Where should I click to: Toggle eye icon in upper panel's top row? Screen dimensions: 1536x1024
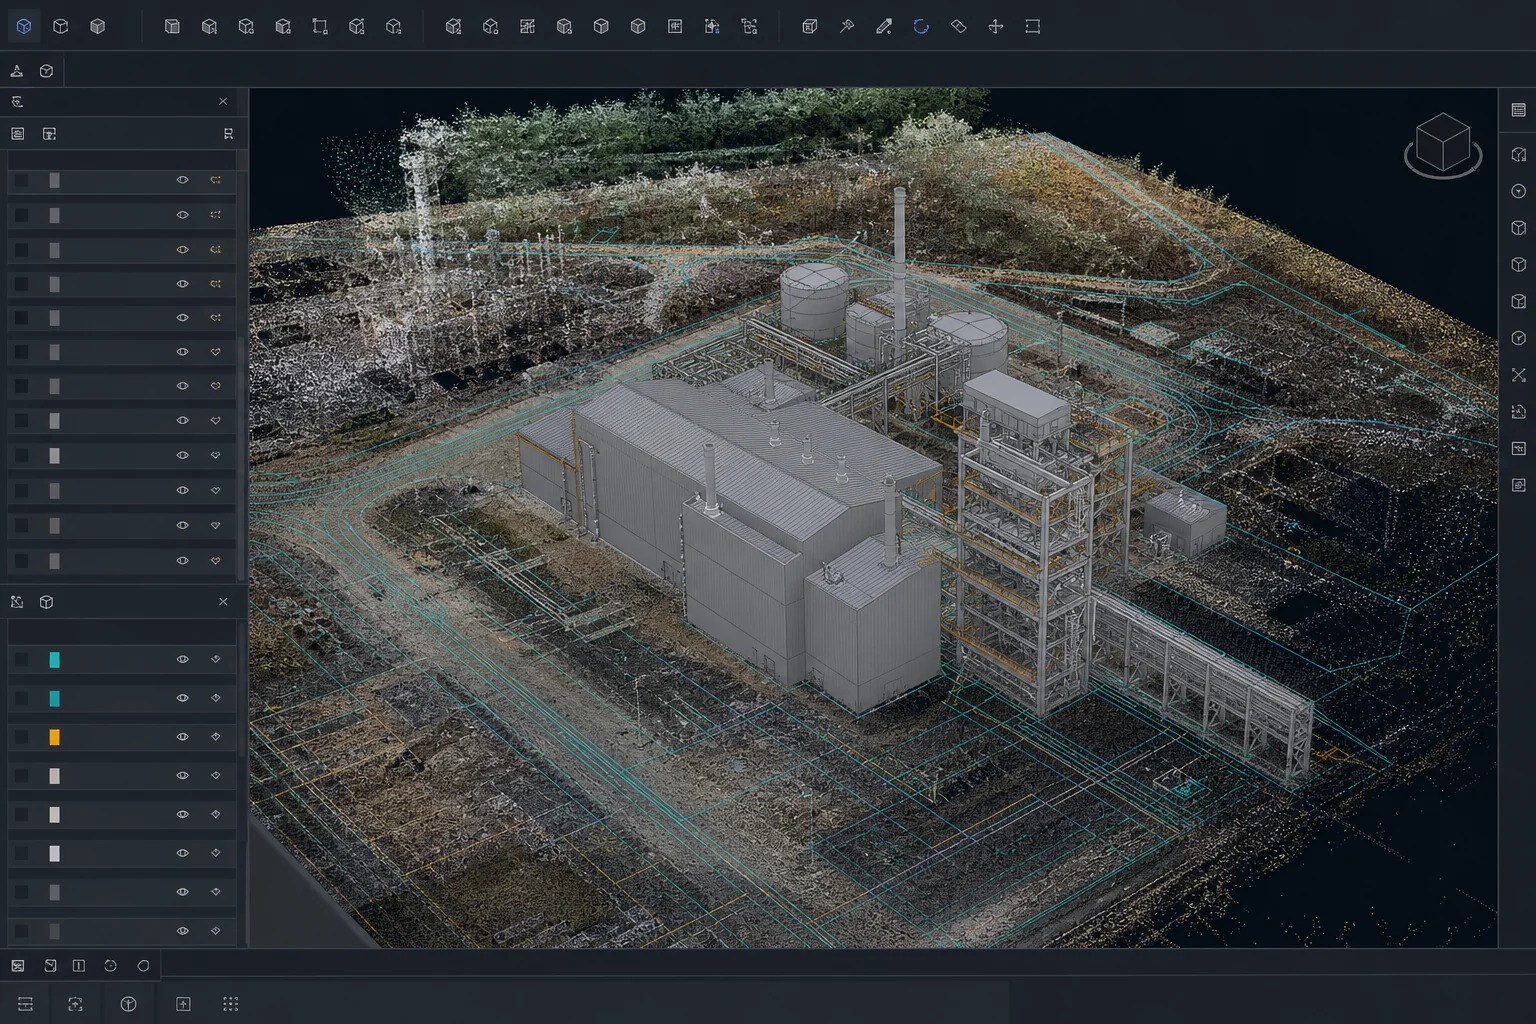pos(182,180)
